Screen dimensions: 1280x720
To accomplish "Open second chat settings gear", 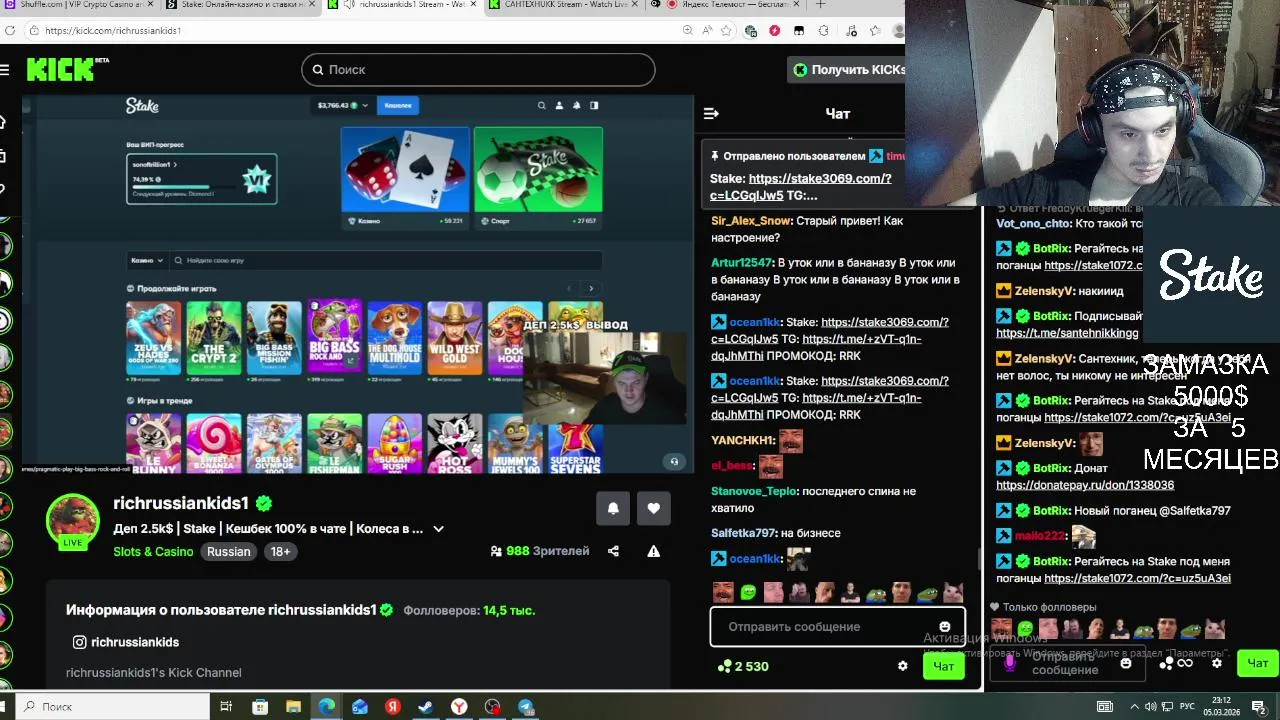I will pos(1217,663).
